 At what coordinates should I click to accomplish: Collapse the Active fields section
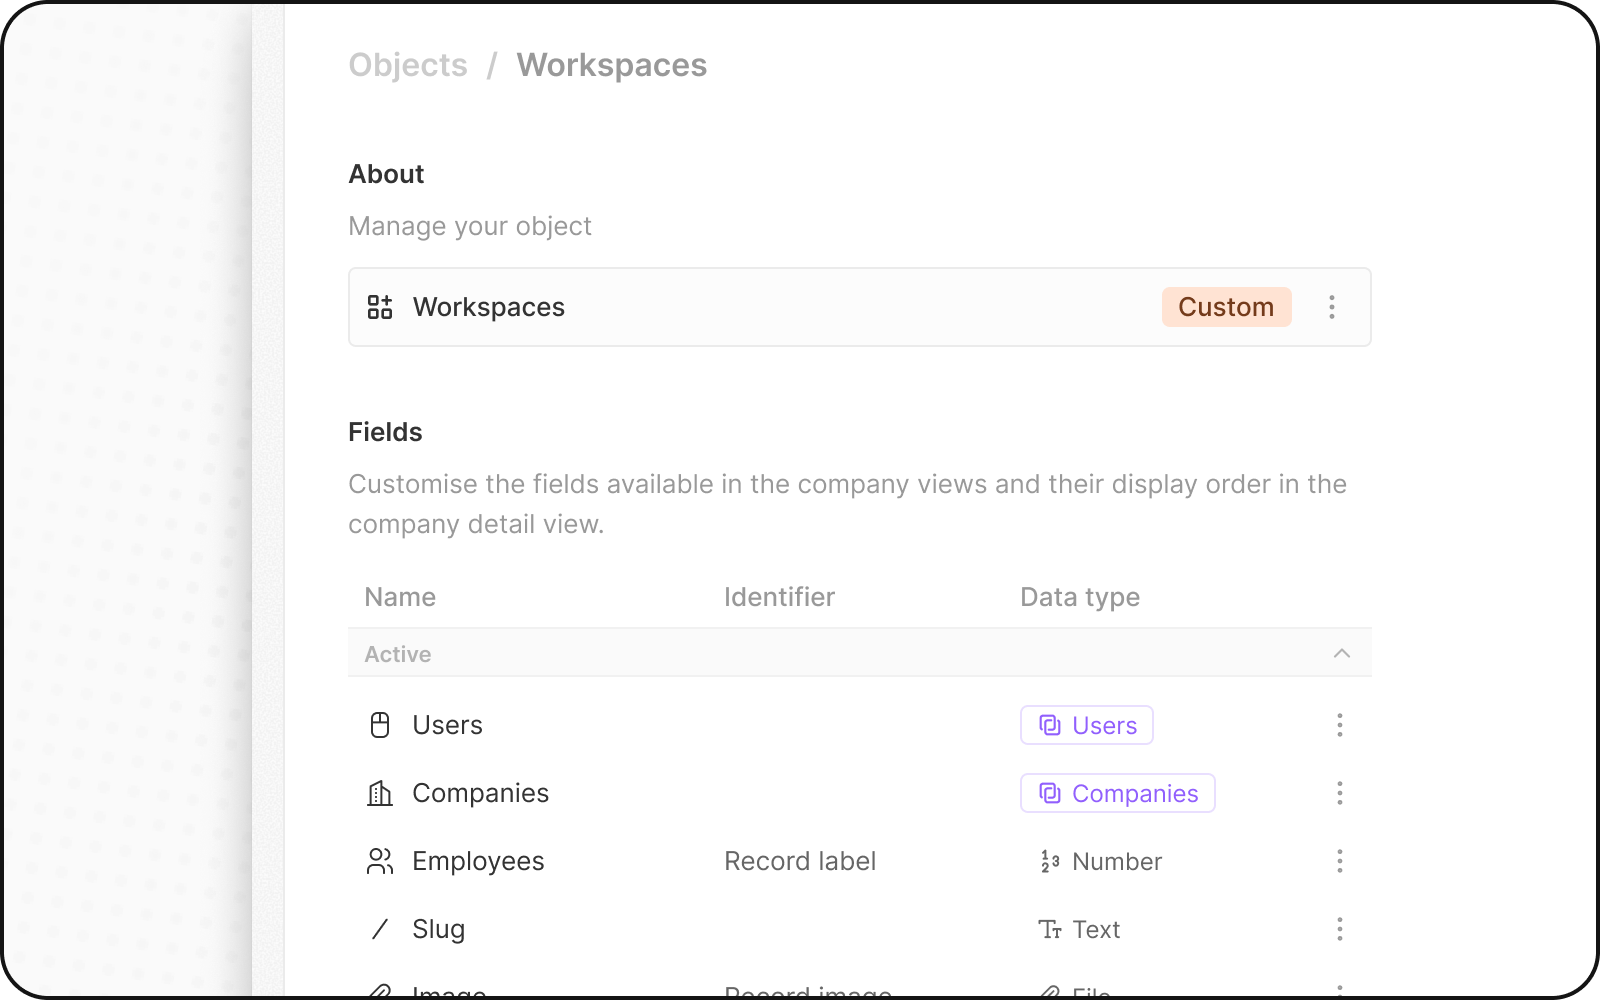[x=1341, y=653]
